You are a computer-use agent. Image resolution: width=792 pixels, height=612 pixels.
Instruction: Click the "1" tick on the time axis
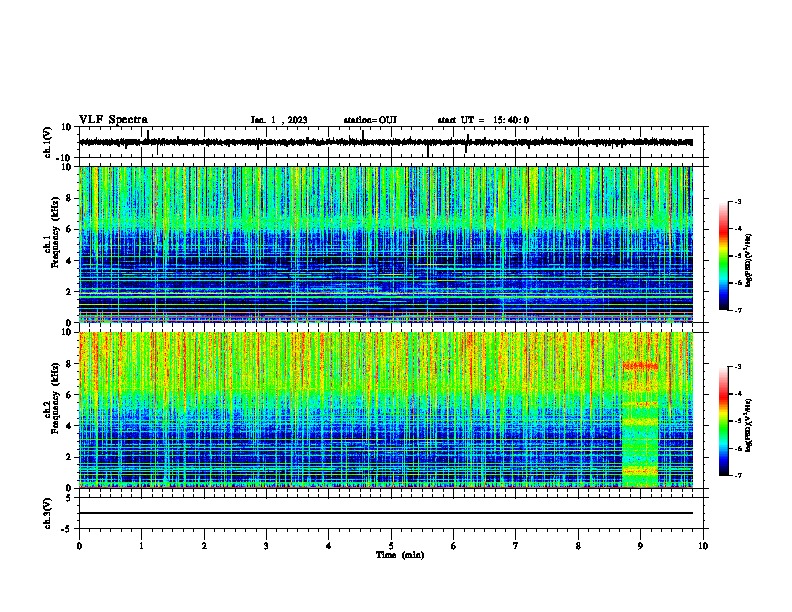click(141, 546)
